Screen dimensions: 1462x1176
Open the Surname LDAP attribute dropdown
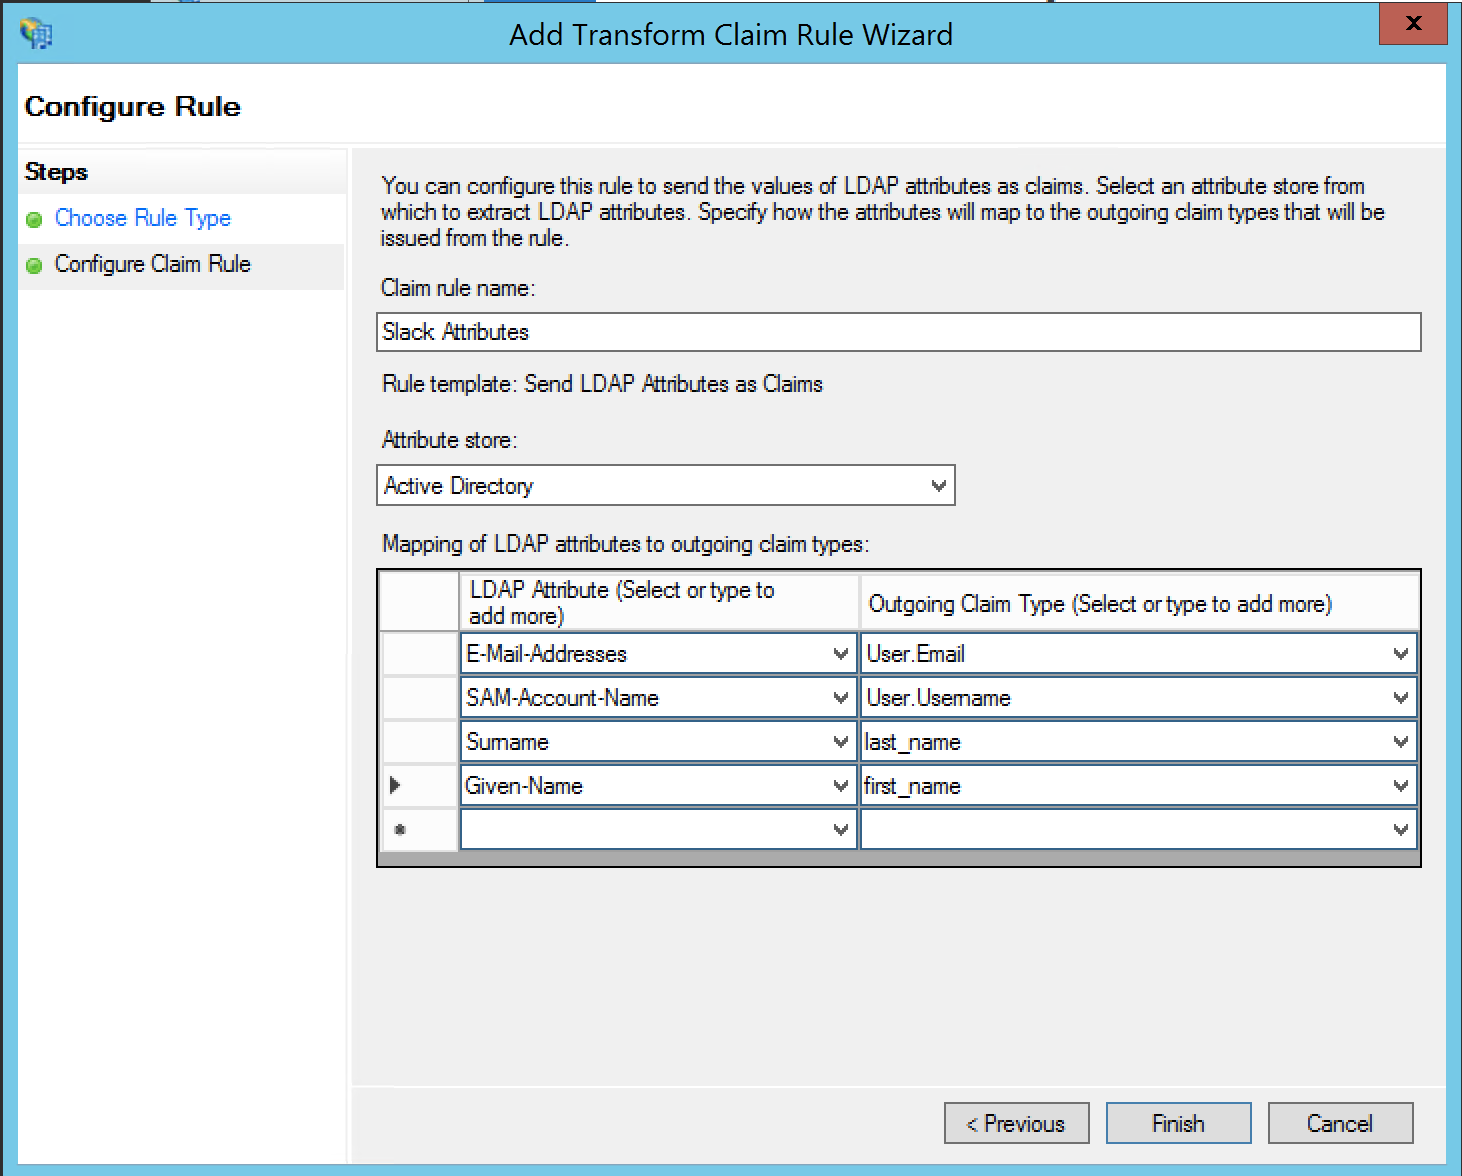point(840,742)
